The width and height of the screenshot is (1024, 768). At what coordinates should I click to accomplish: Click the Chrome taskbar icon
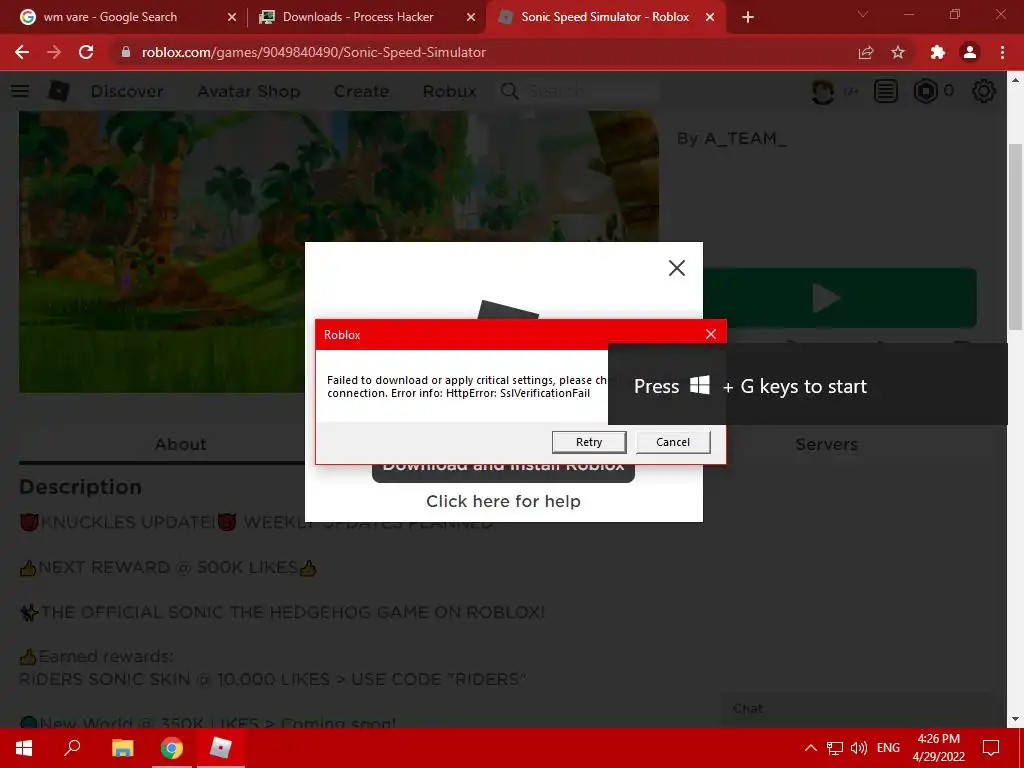[x=172, y=748]
